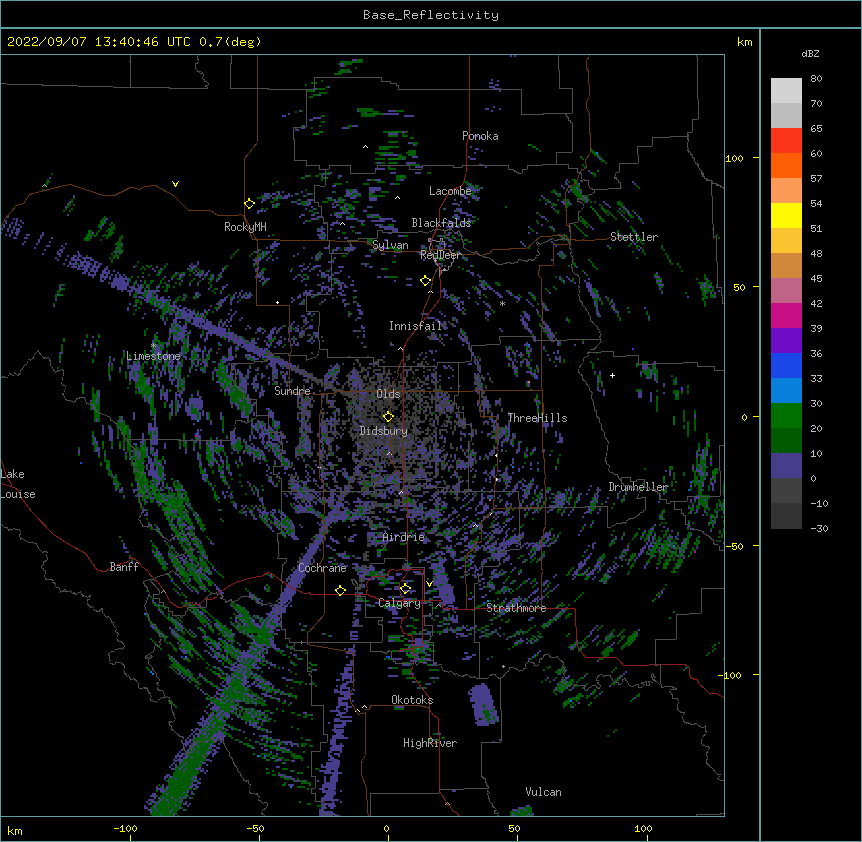Pick the orange 57-60 dBZ legend swatch

[786, 165]
